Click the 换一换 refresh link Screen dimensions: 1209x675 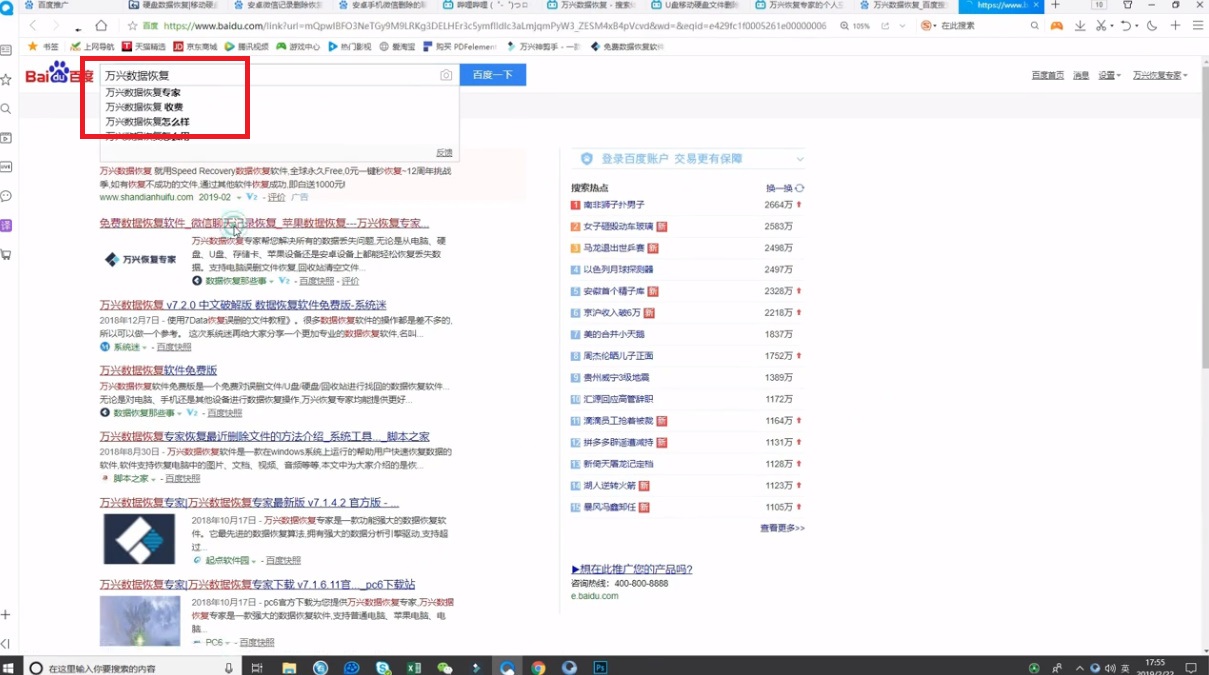(779, 188)
